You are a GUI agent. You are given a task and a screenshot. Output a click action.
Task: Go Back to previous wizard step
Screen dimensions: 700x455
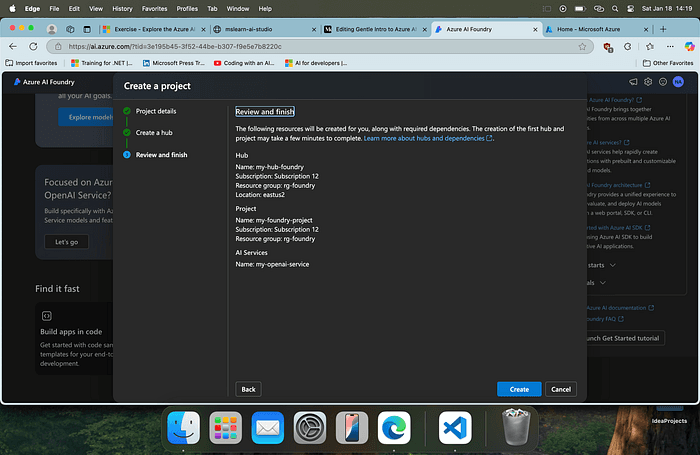(x=248, y=389)
